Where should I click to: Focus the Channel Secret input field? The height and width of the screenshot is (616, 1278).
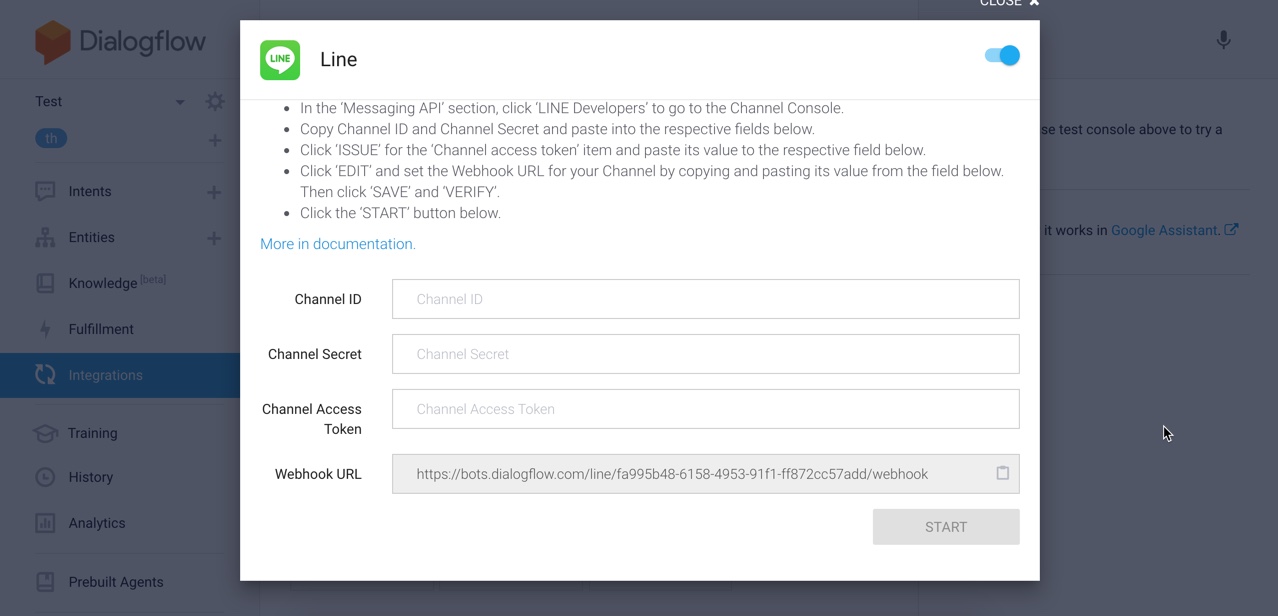(705, 354)
